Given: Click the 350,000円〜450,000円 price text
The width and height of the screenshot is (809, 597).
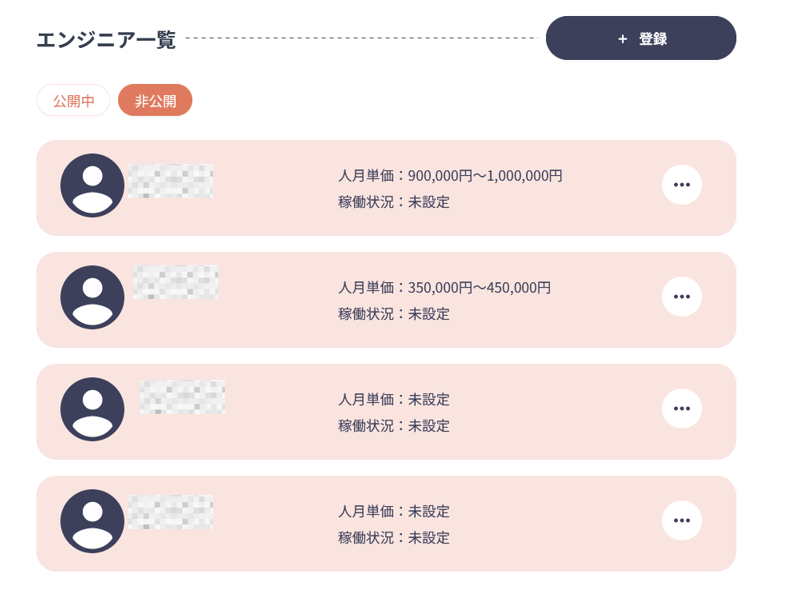Looking at the screenshot, I should (x=479, y=288).
